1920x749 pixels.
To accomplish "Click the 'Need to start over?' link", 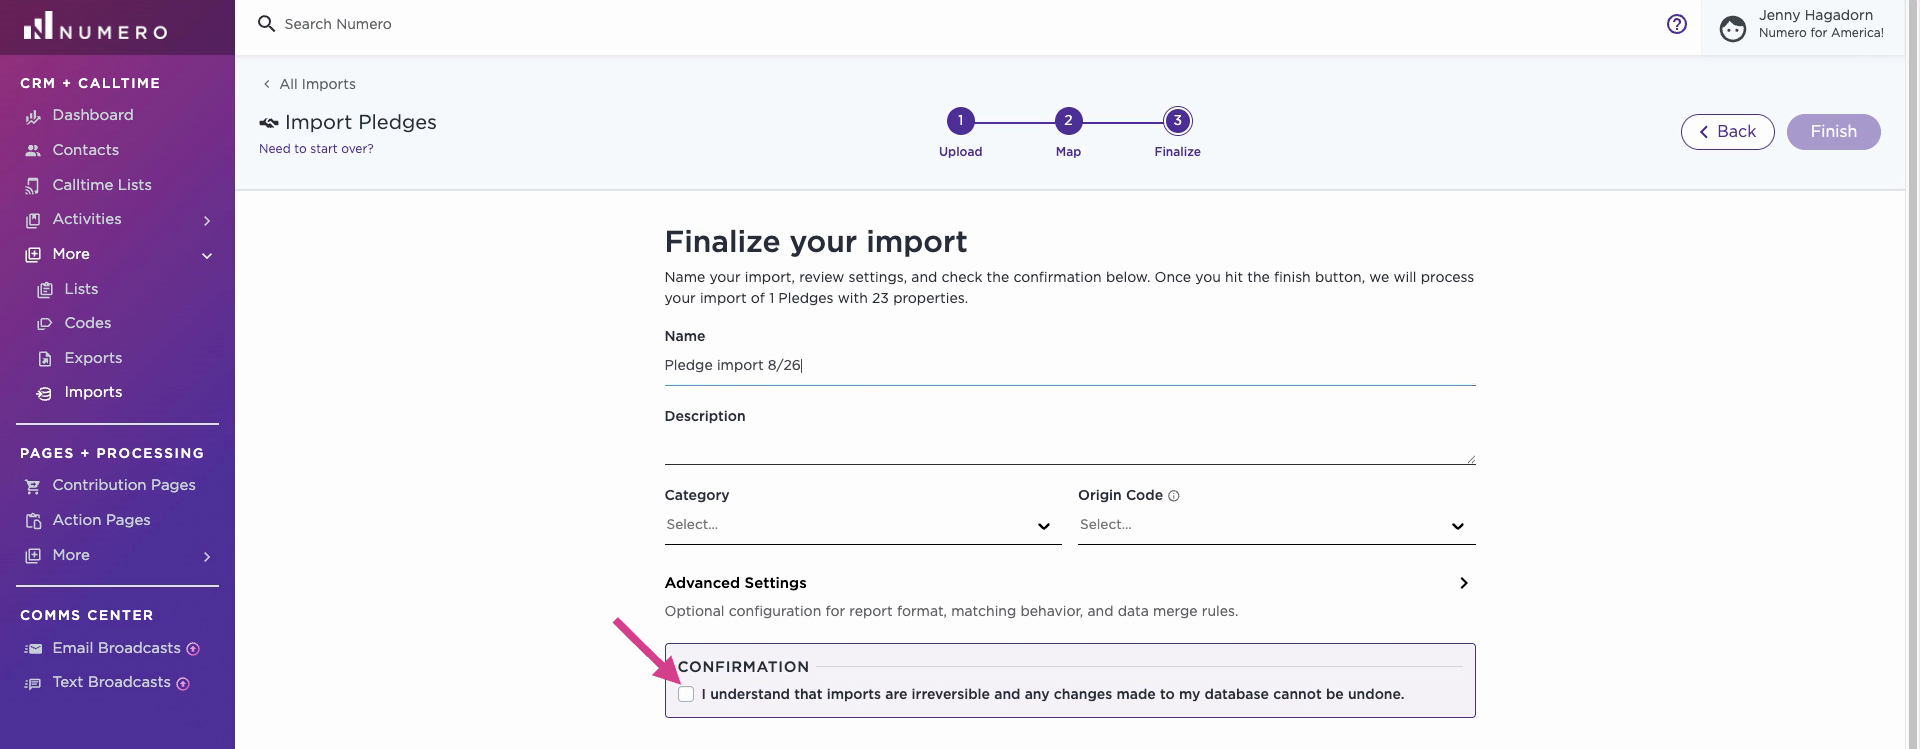I will (x=316, y=149).
